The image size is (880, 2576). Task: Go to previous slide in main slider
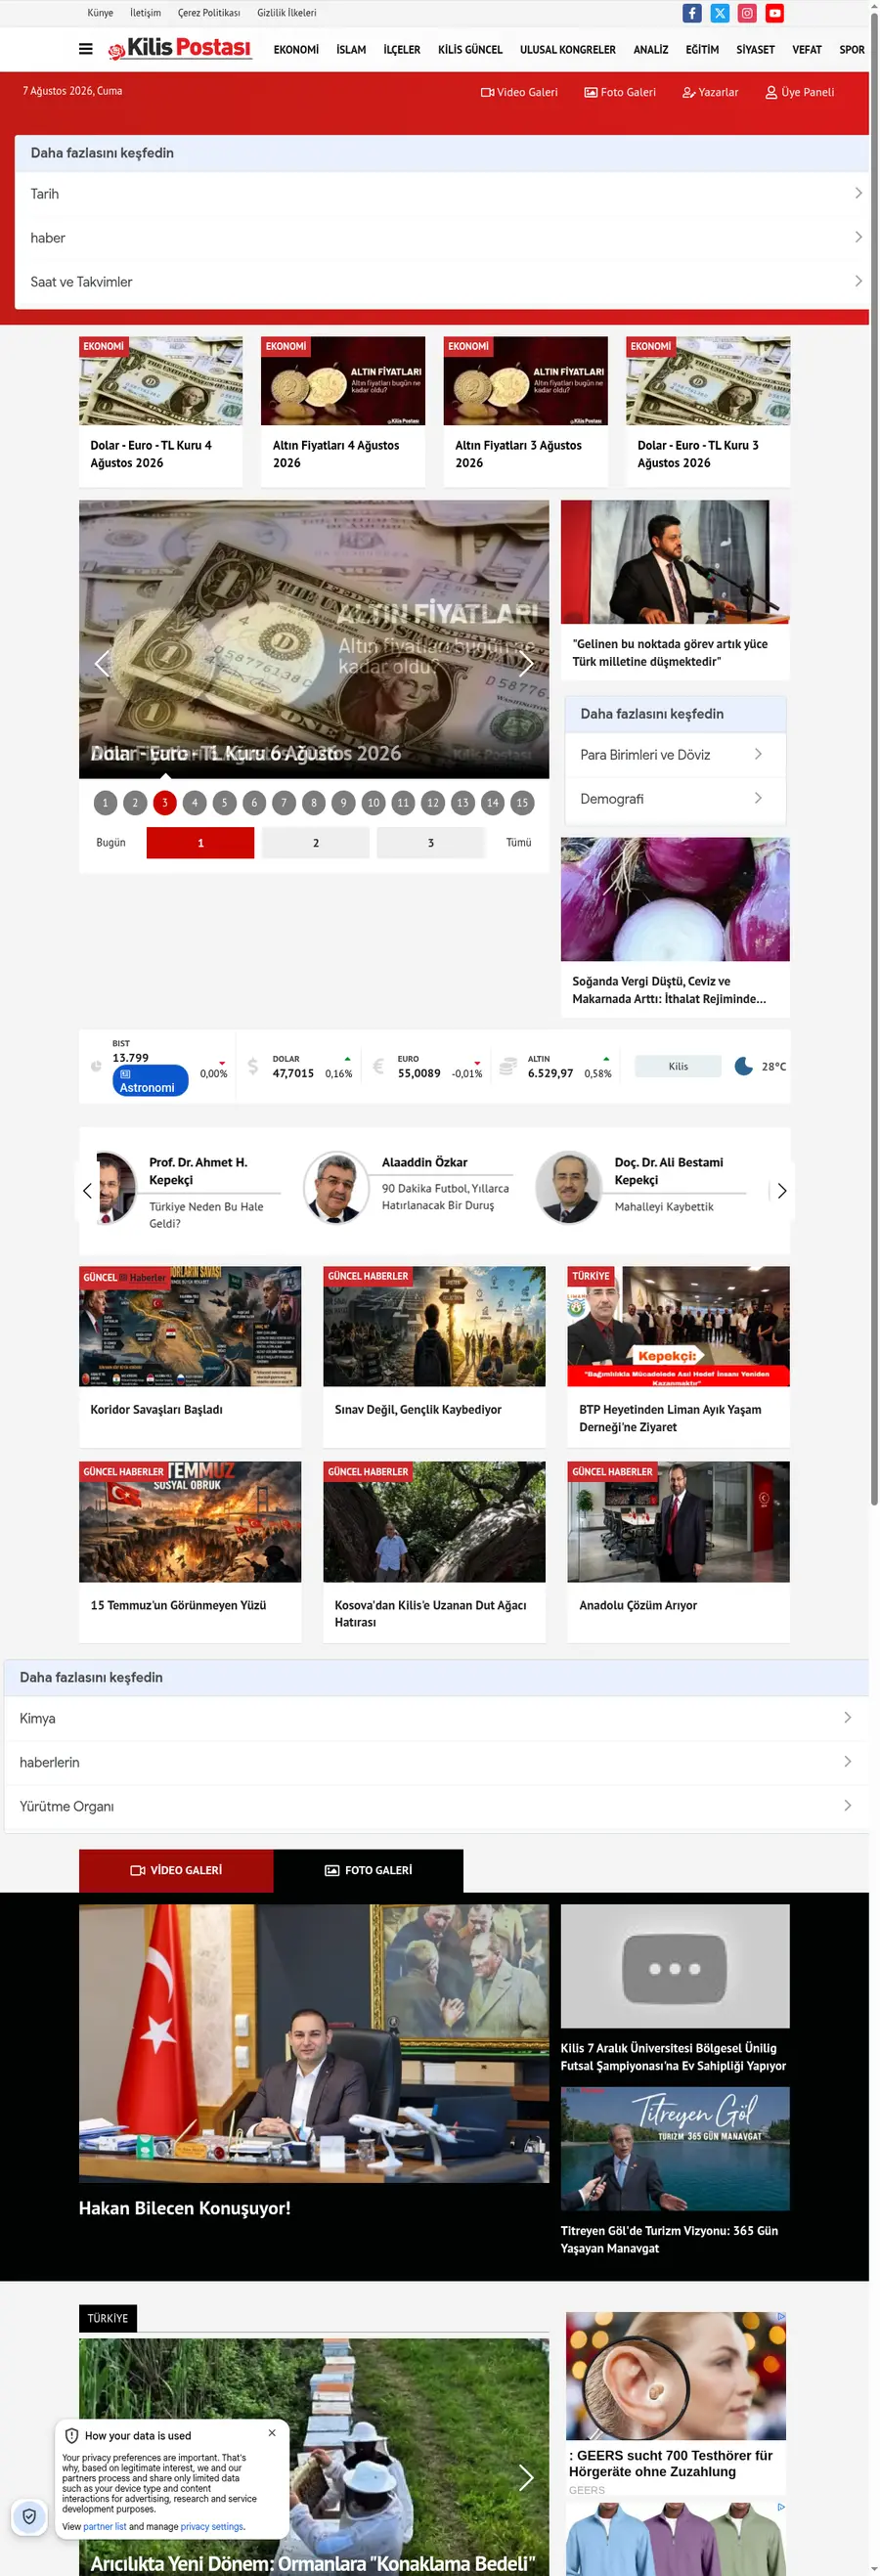coord(101,663)
